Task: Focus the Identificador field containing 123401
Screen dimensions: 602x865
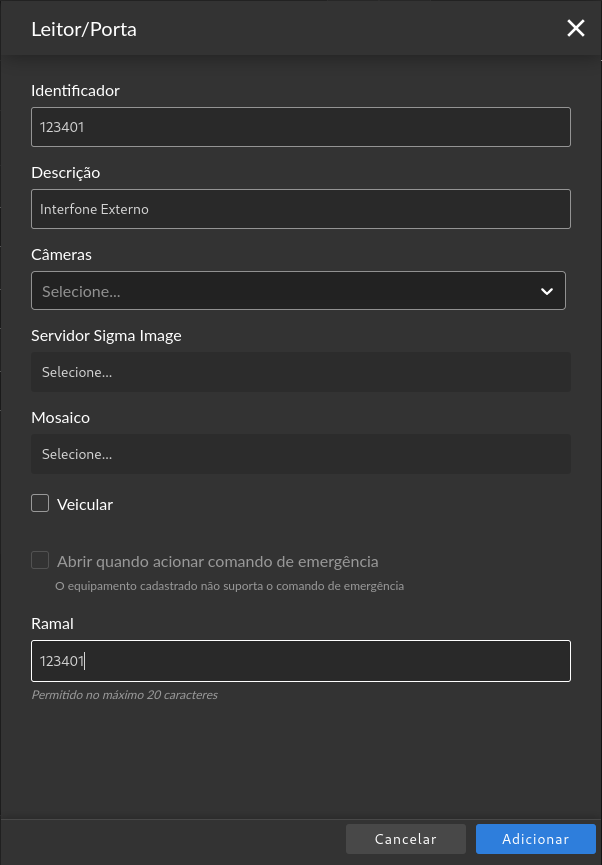Action: [301, 127]
